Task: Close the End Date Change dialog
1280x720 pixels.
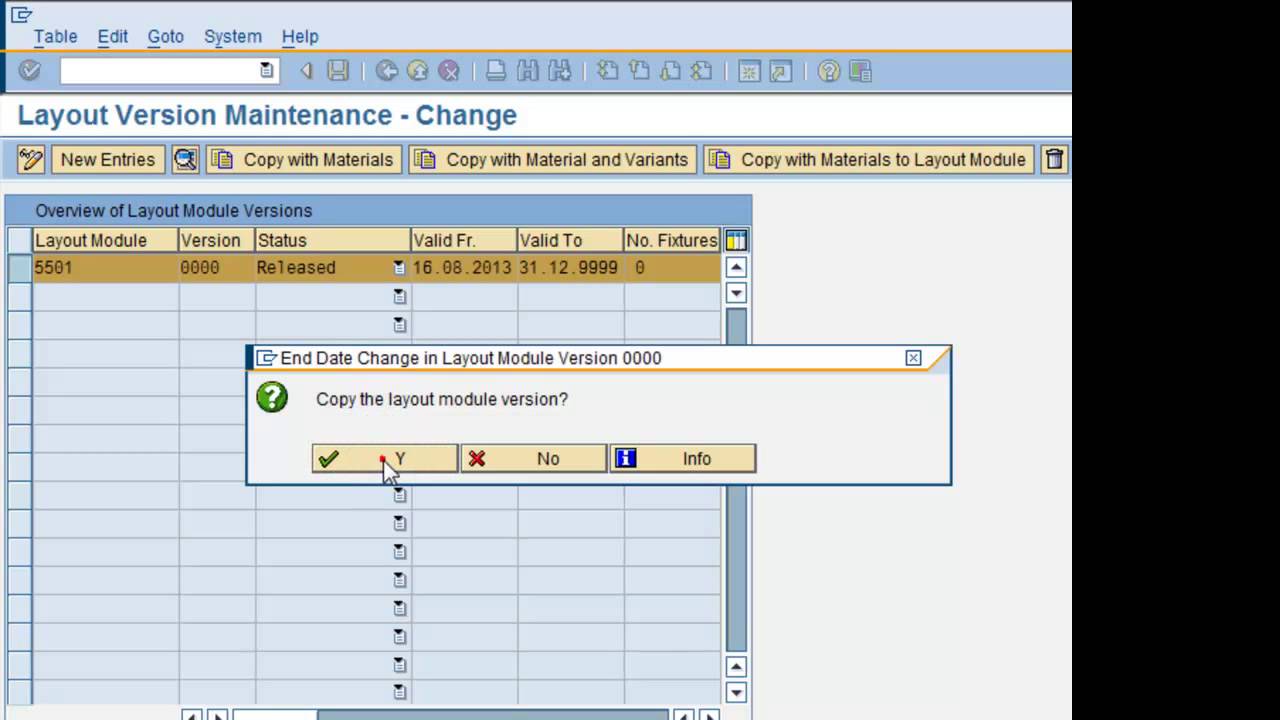Action: pyautogui.click(x=913, y=358)
